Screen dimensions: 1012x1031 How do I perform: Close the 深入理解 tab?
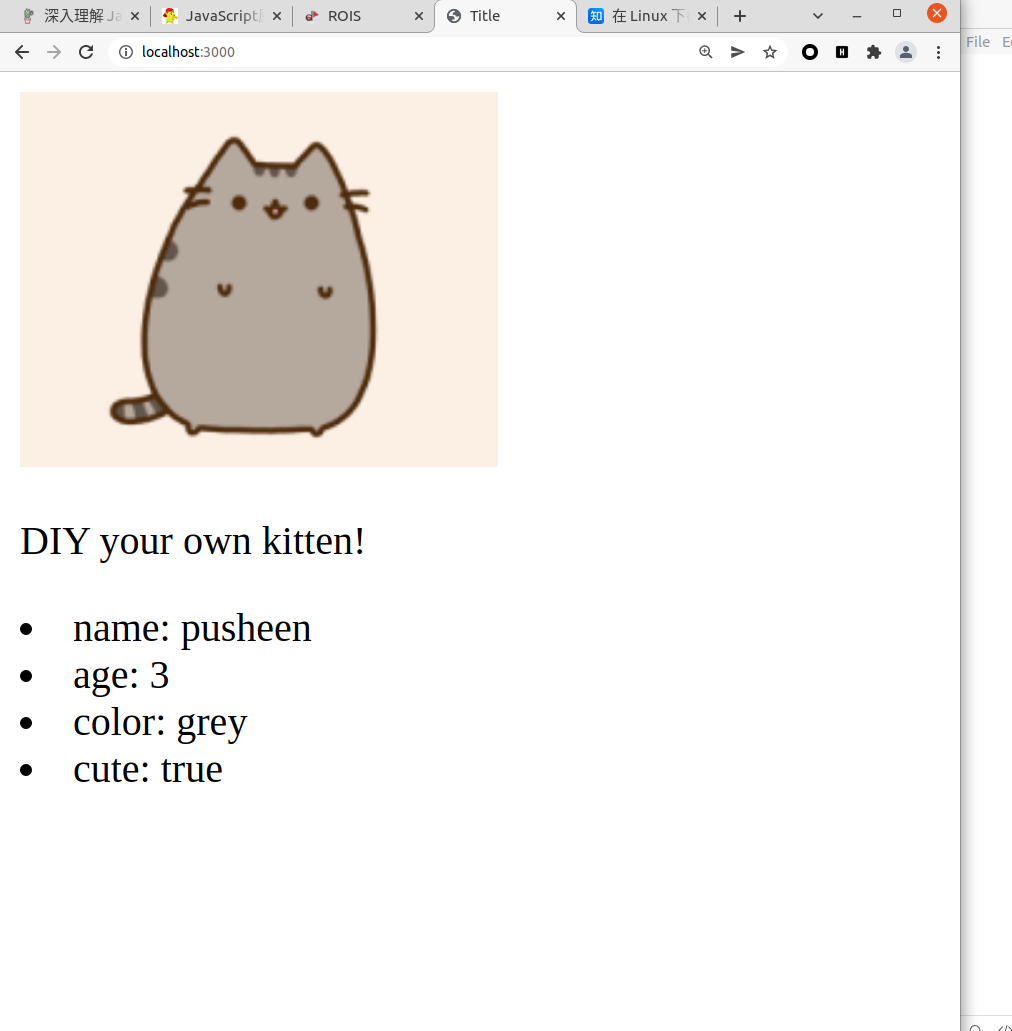tap(135, 16)
